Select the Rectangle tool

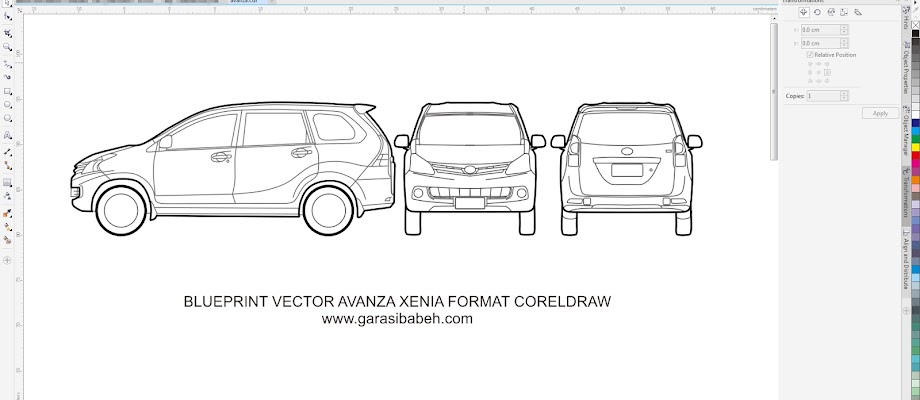click(8, 91)
